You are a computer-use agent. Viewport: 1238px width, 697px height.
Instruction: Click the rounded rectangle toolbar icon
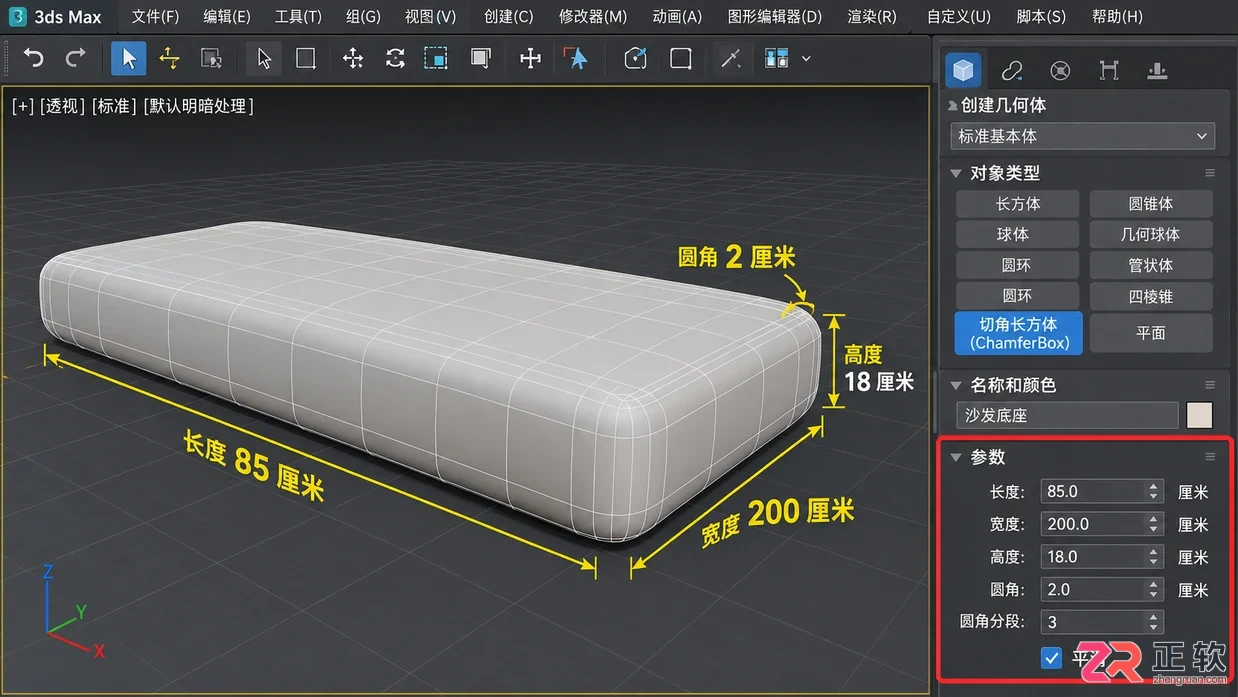681,58
